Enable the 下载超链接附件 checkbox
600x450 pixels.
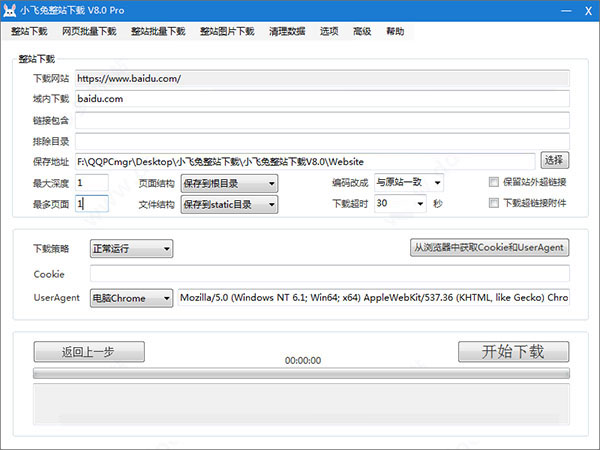(x=494, y=203)
